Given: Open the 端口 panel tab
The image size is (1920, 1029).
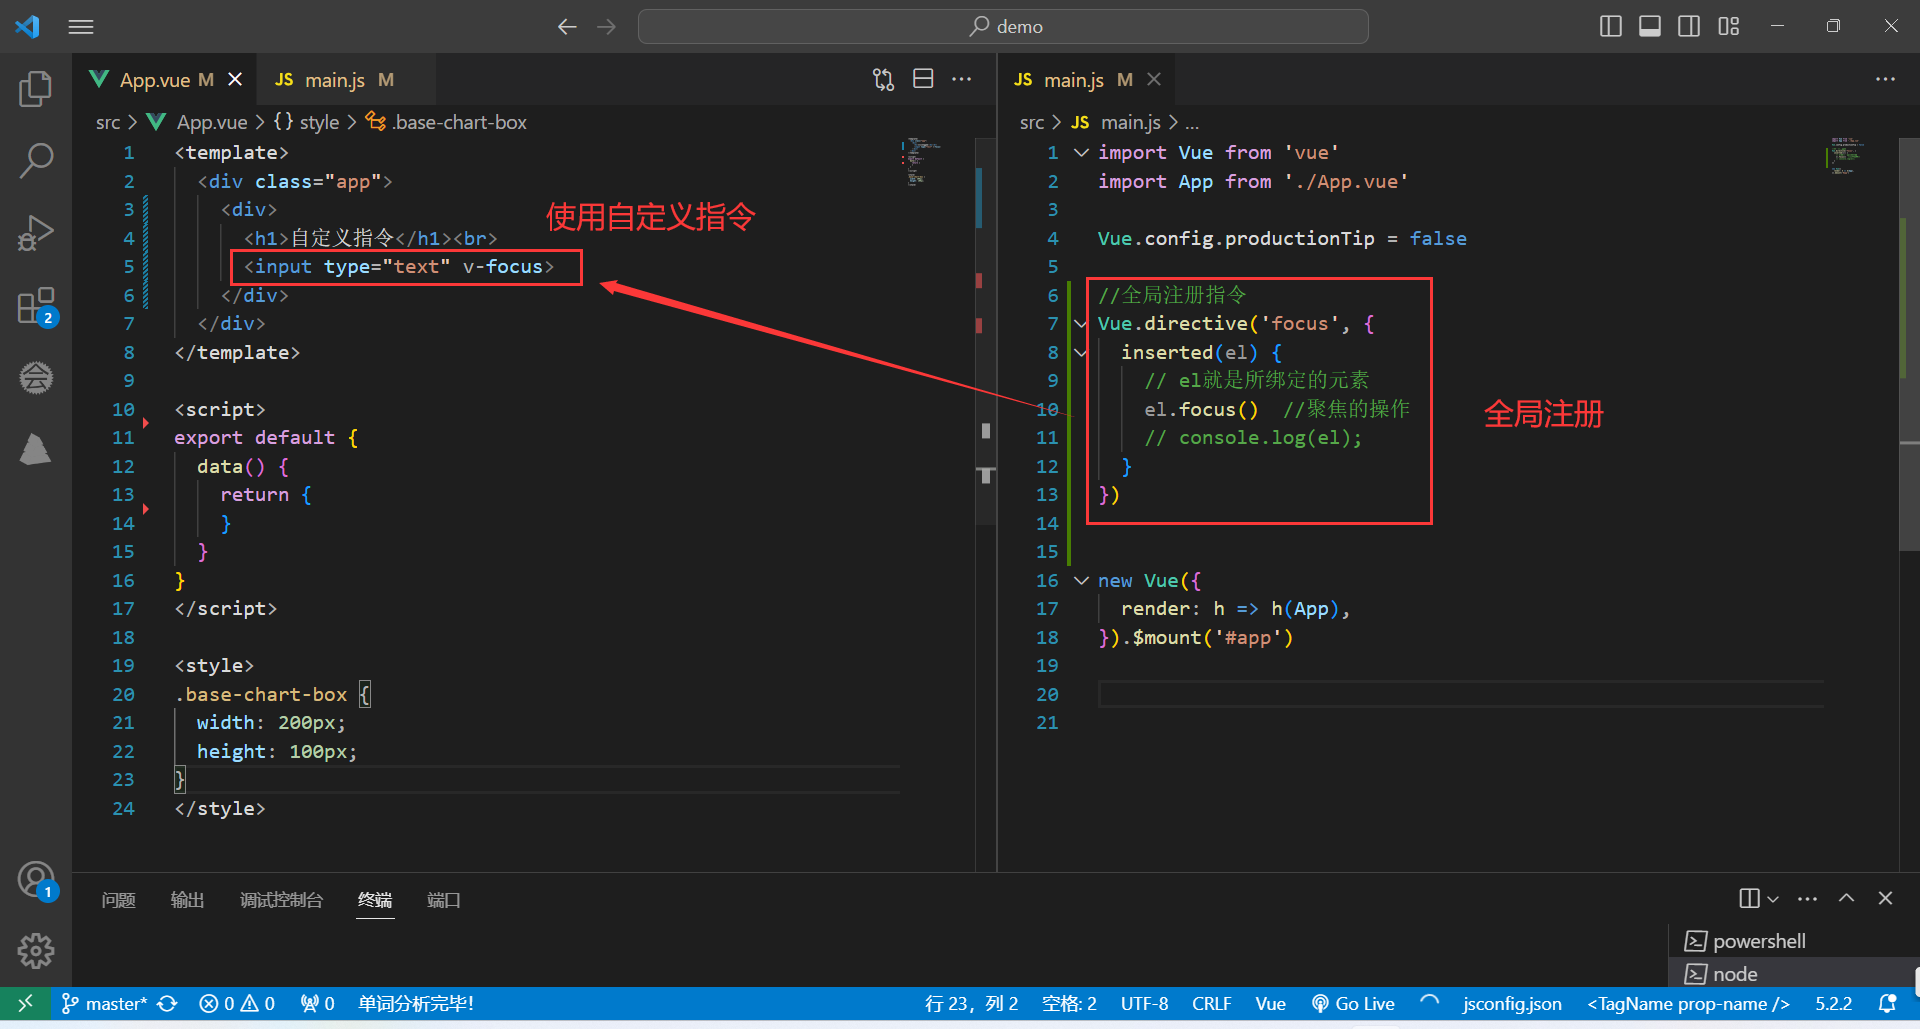Looking at the screenshot, I should click(x=443, y=900).
